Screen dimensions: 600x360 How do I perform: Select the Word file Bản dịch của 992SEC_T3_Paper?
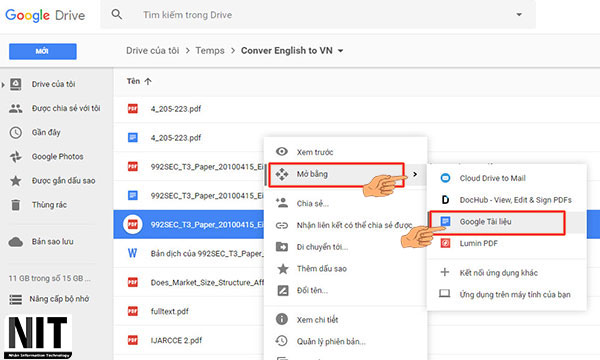pyautogui.click(x=207, y=254)
